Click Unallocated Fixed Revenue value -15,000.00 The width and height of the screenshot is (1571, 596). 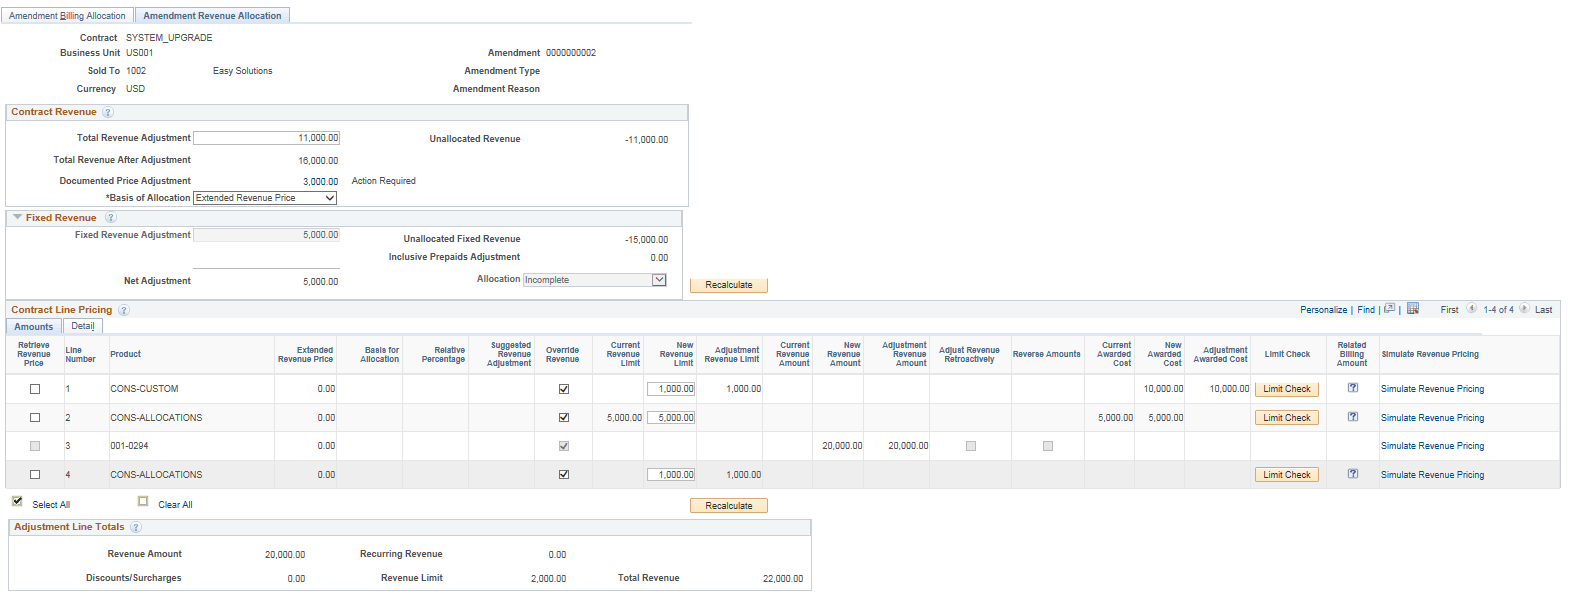[647, 240]
